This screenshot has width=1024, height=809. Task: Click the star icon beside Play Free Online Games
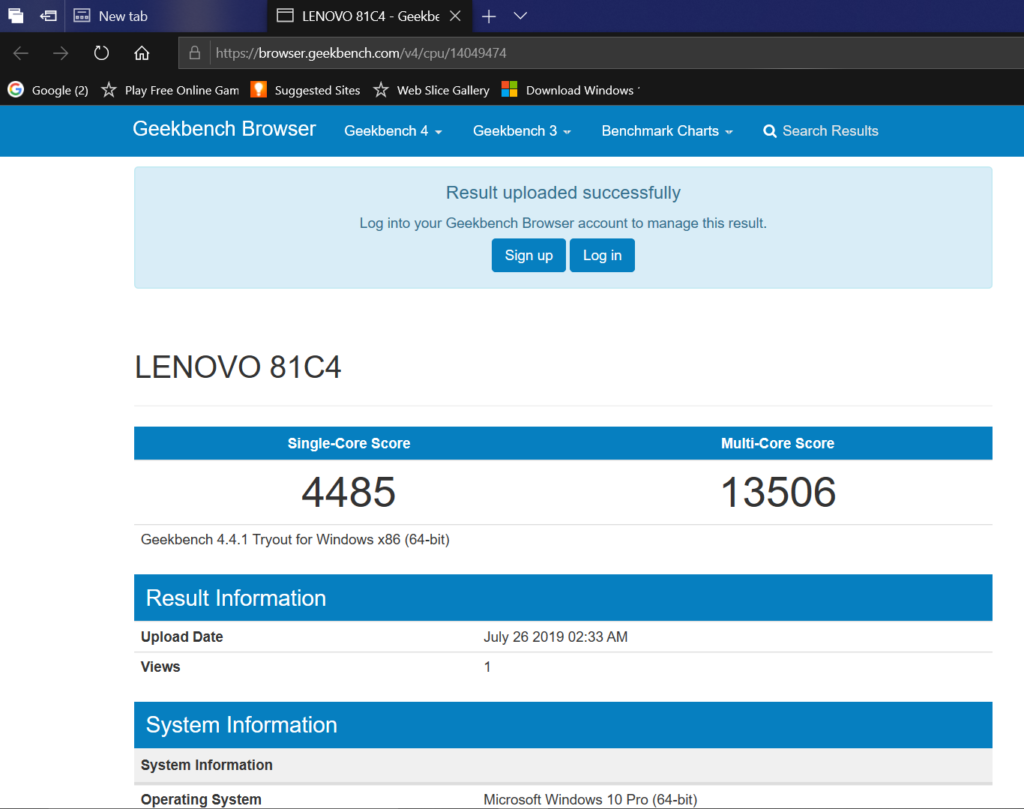click(109, 90)
